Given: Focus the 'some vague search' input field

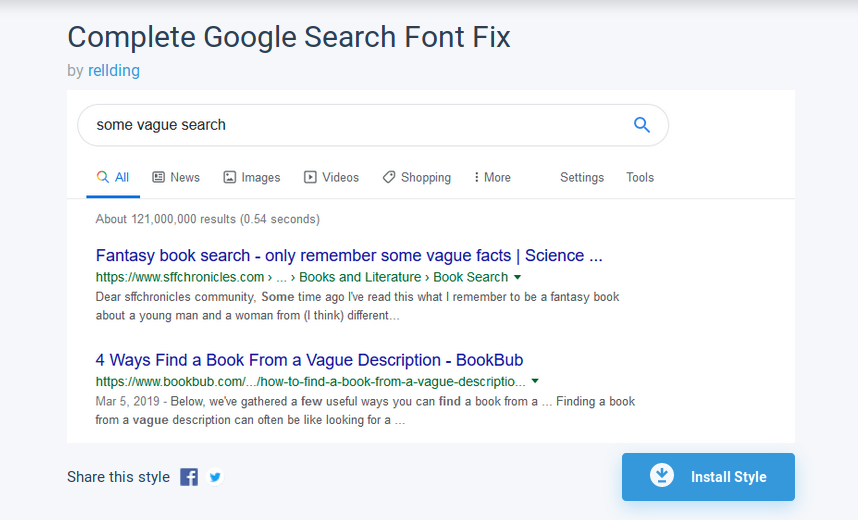Looking at the screenshot, I should point(373,125).
